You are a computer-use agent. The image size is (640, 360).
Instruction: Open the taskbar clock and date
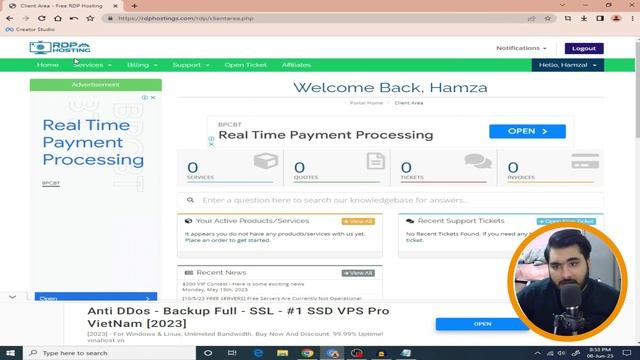pos(600,353)
